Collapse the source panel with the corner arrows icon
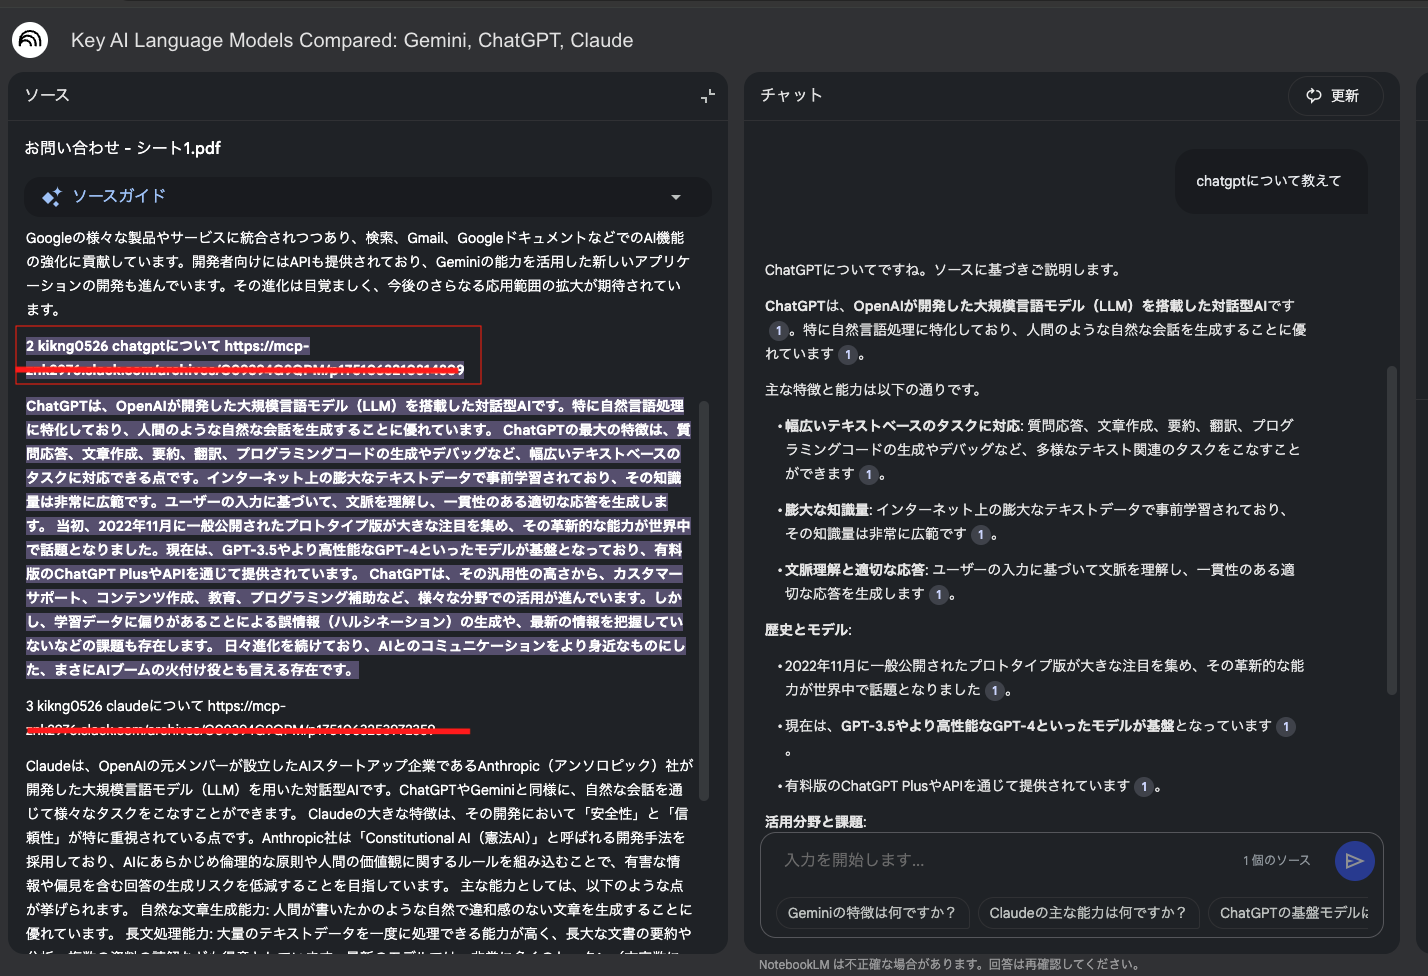 (708, 95)
